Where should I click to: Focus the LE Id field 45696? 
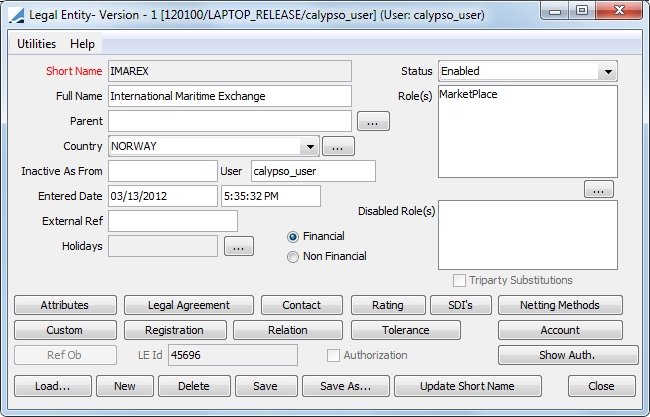click(x=233, y=355)
